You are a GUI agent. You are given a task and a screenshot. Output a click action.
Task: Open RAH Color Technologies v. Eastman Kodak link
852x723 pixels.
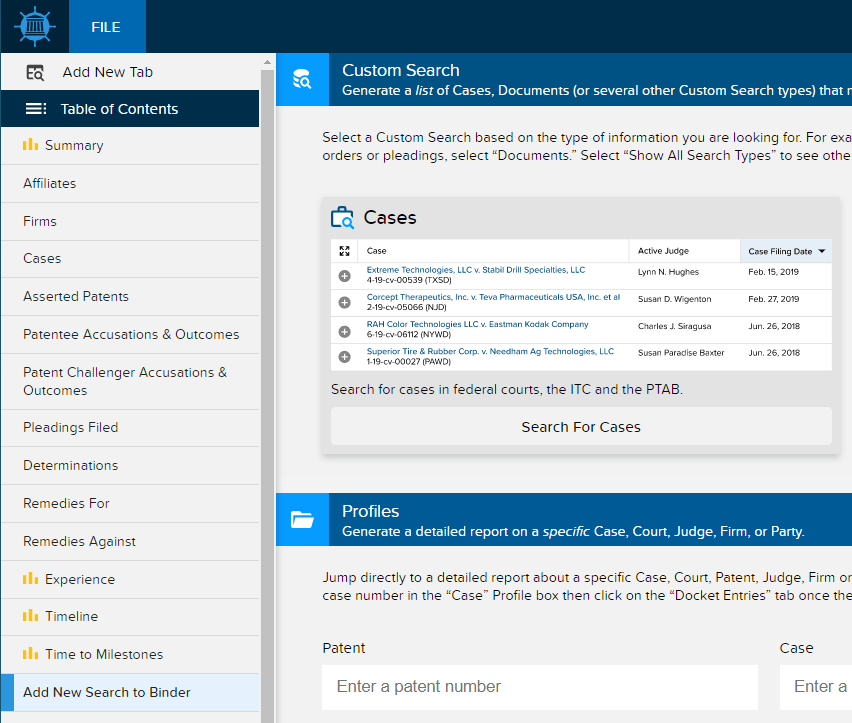(477, 324)
